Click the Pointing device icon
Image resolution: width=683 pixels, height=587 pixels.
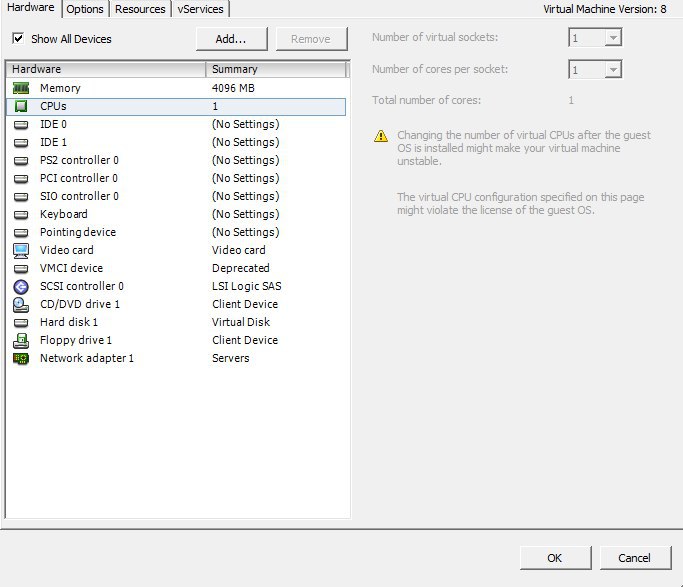(x=21, y=233)
